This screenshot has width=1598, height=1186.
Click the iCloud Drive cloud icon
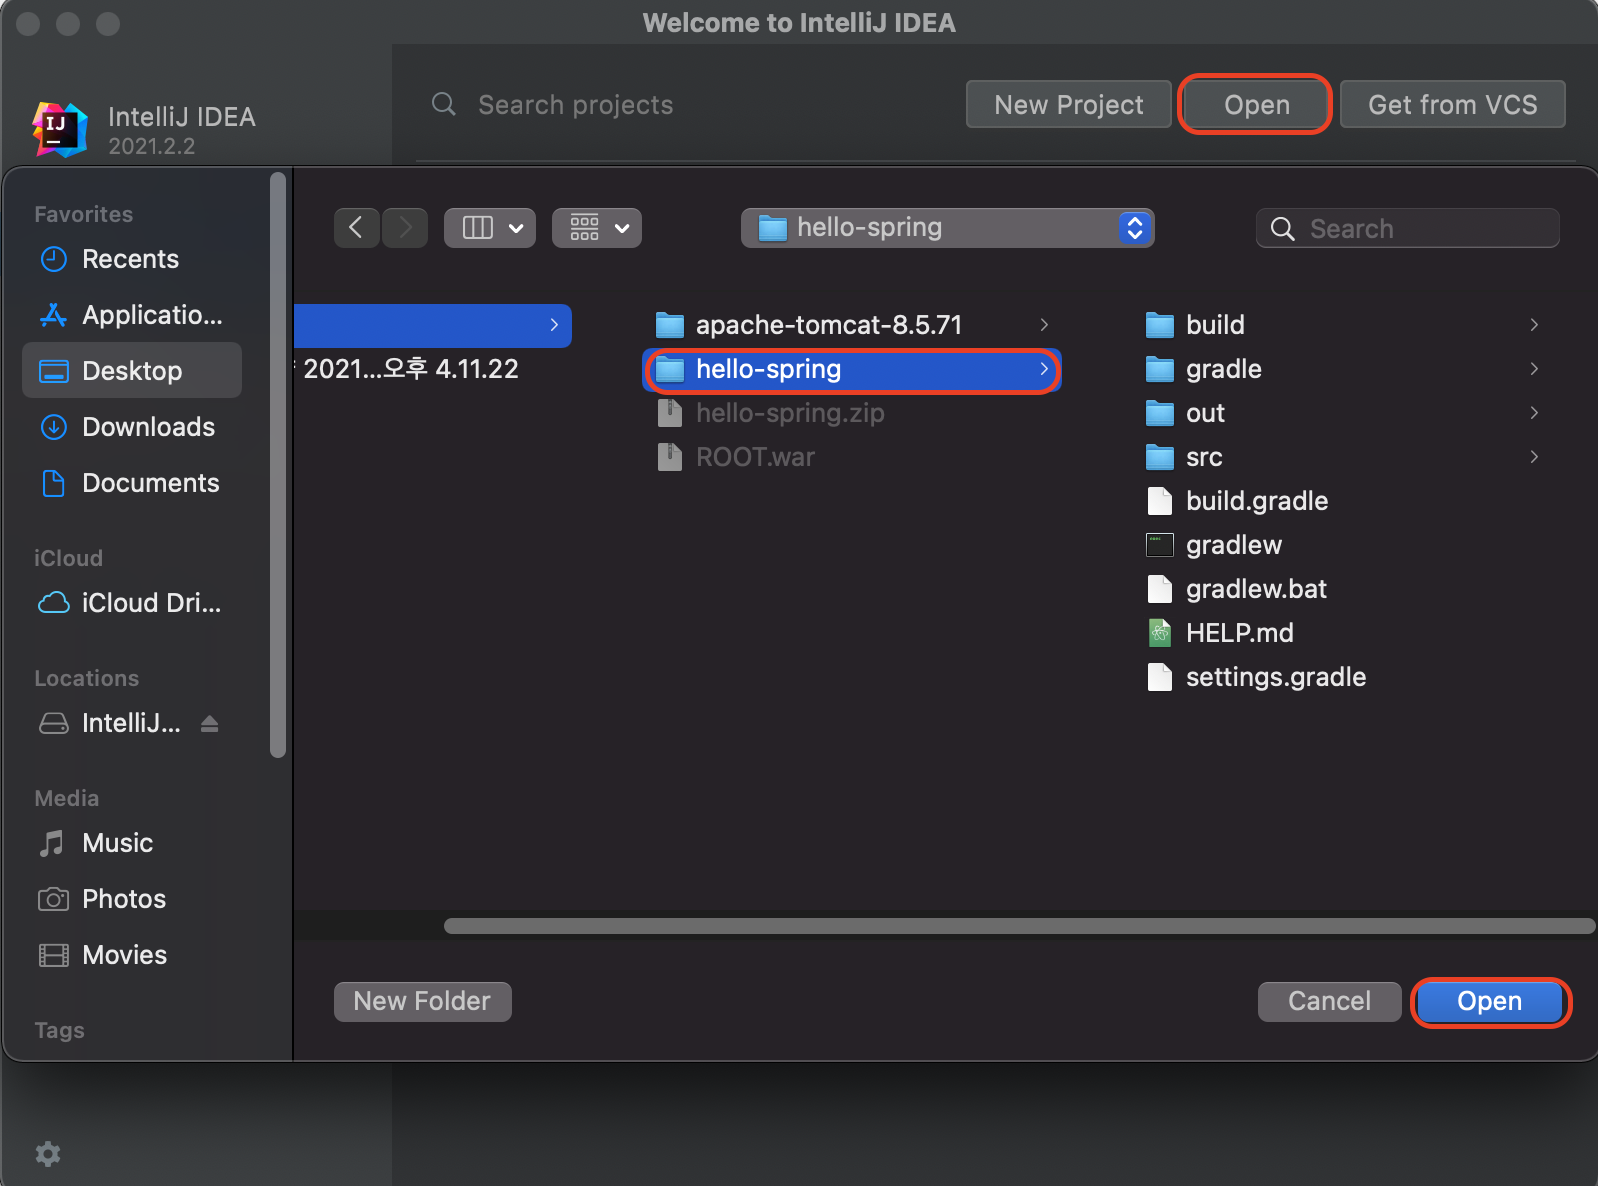point(54,603)
